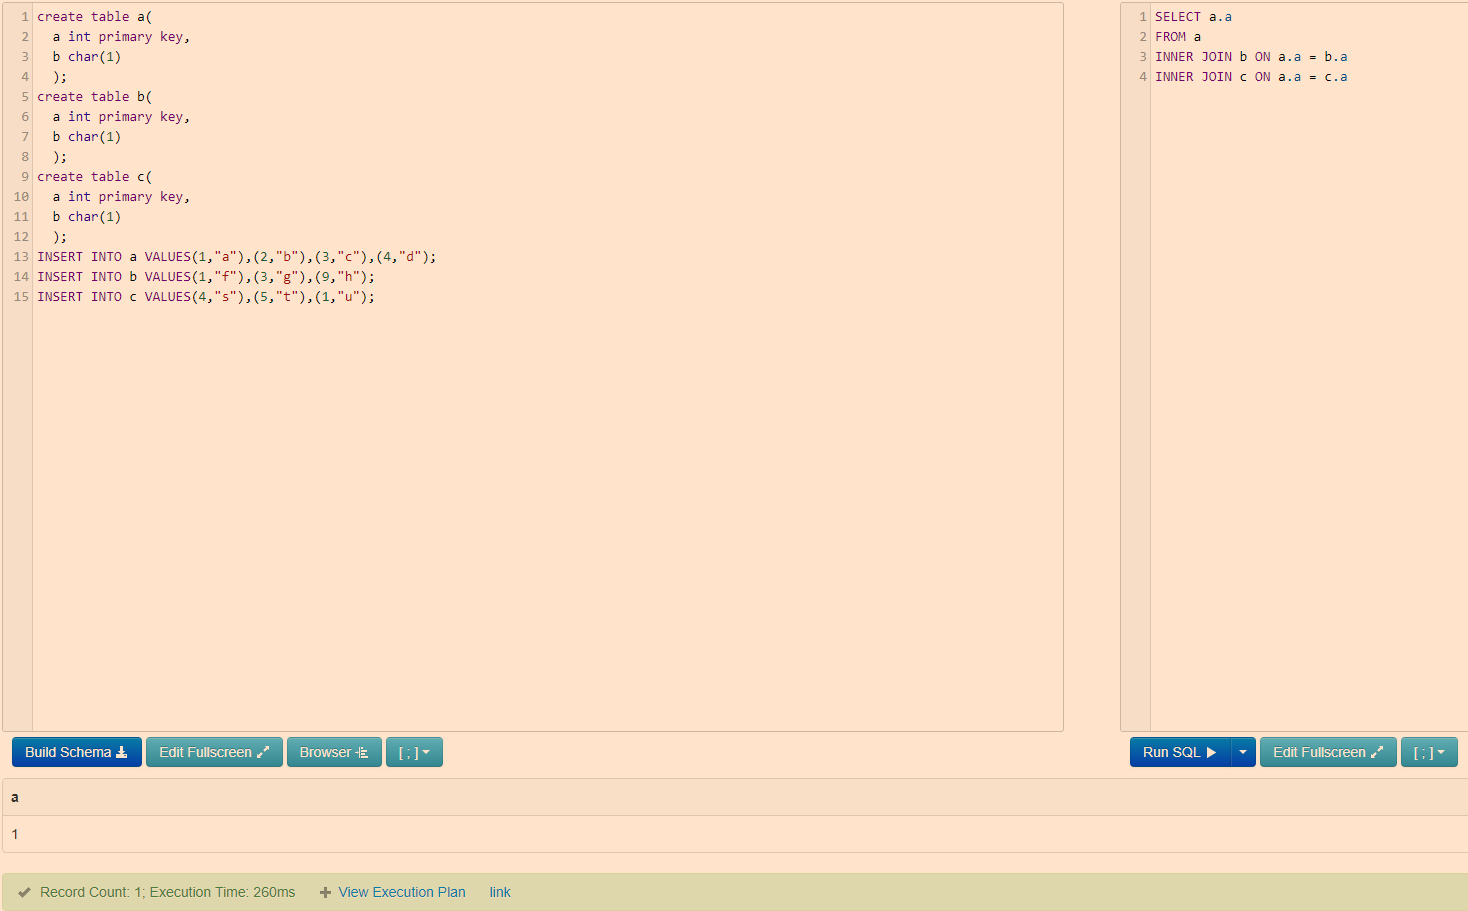
Task: Click schema editor line 12 closing parenthesis
Action: 60,237
